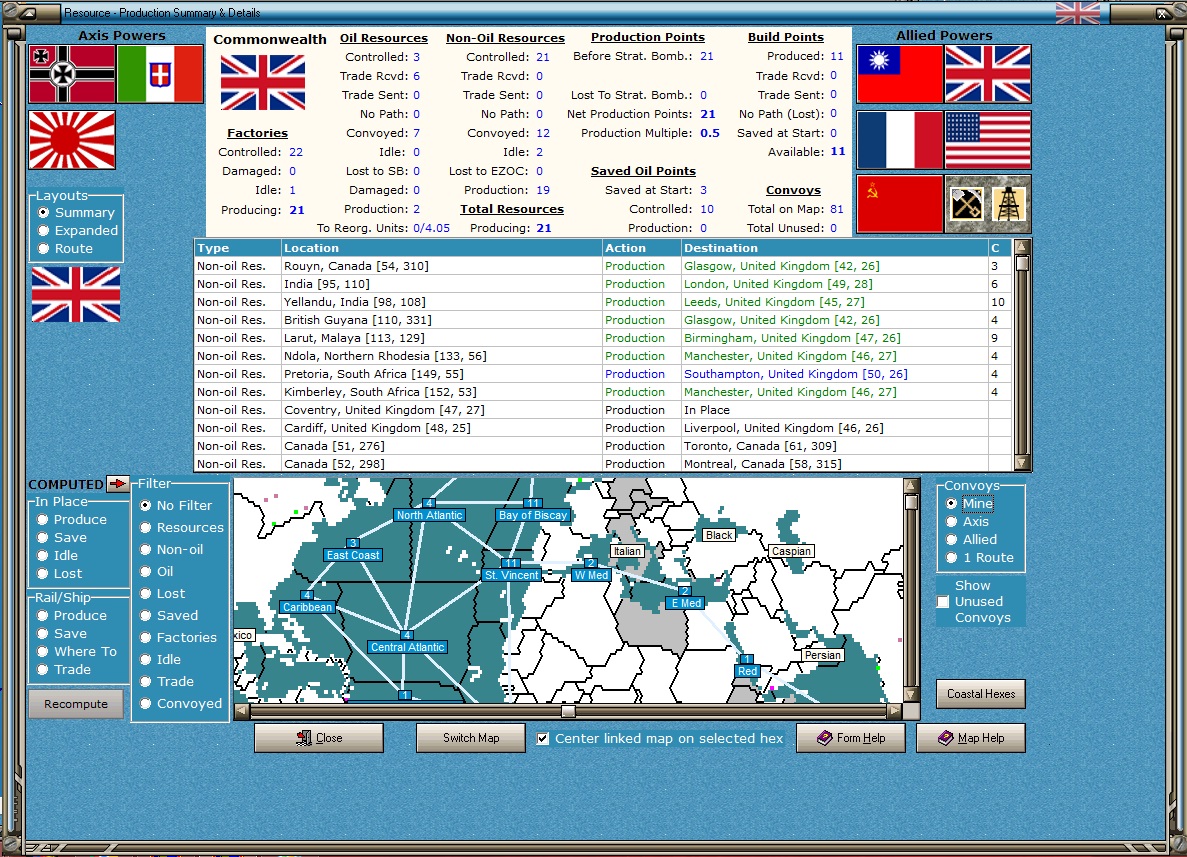This screenshot has width=1187, height=857.
Task: Click map vertical scrollbar thumb
Action: (911, 502)
